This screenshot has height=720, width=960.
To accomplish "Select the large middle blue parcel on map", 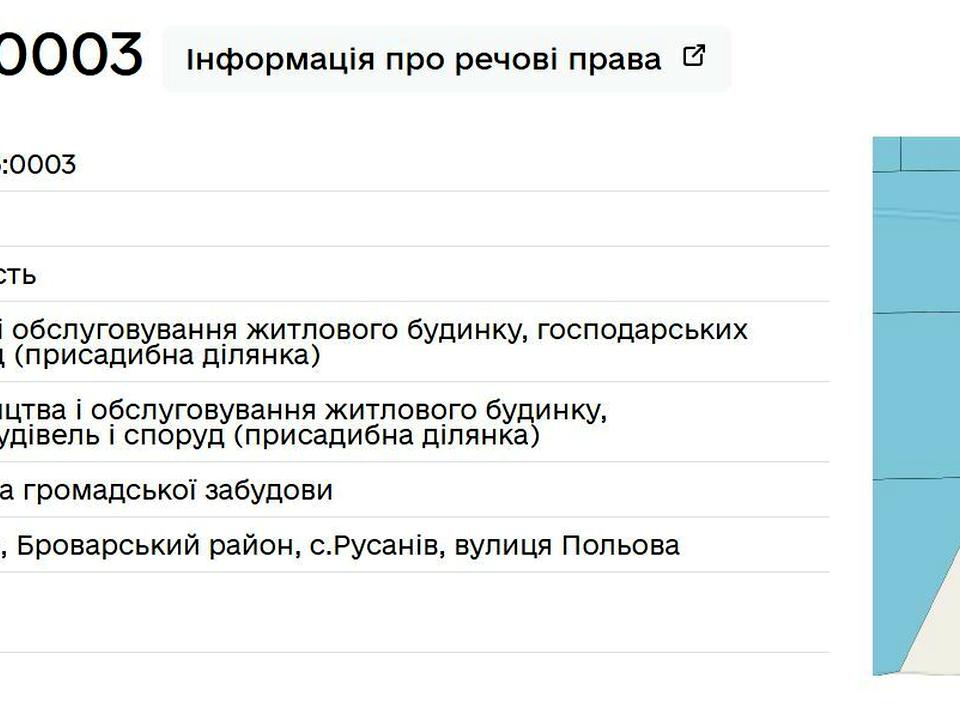I will [x=916, y=396].
